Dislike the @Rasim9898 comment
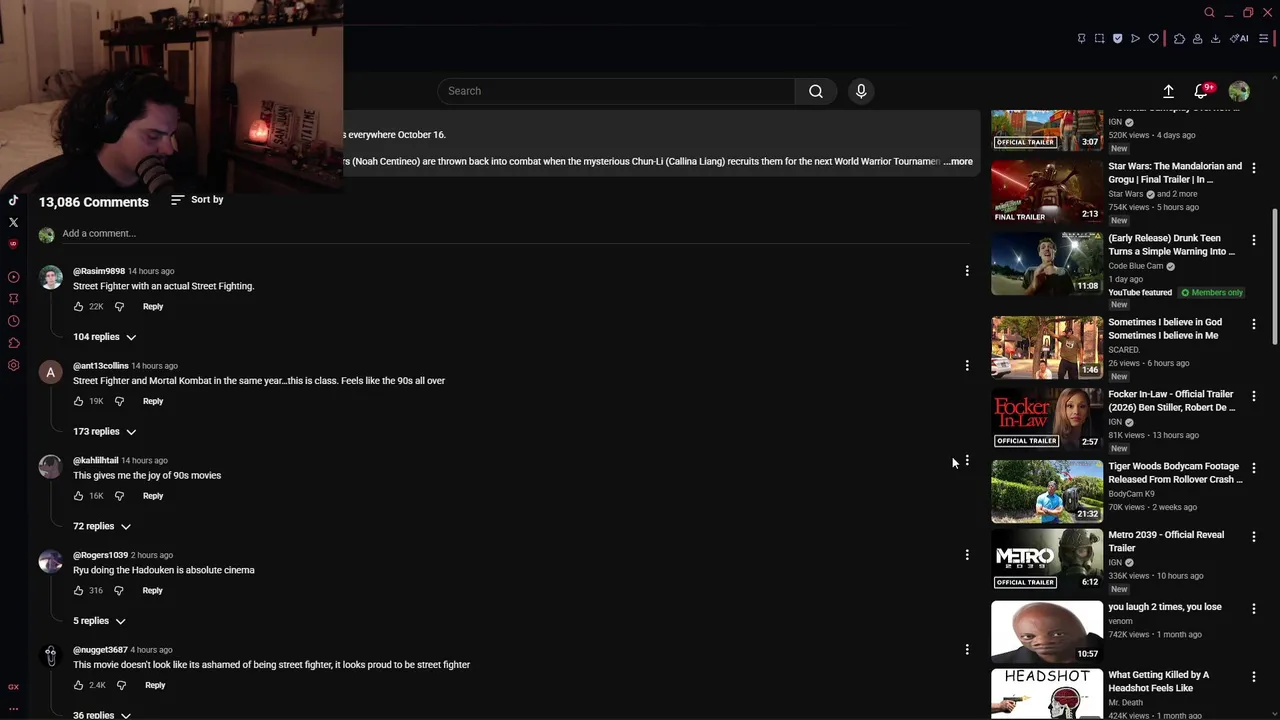Screen dimensions: 1280x720 pyautogui.click(x=119, y=307)
